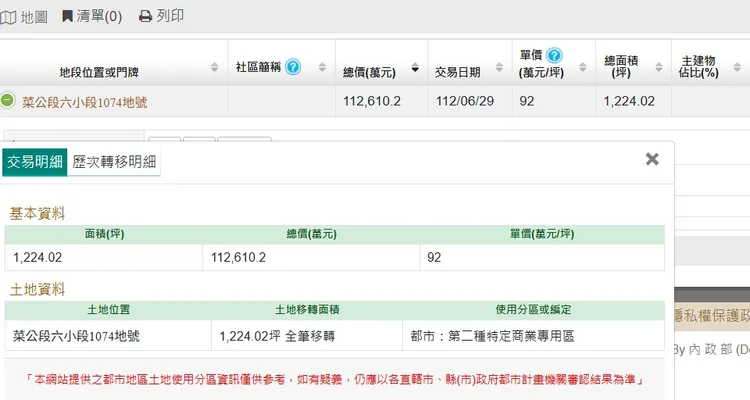Click the 基本資料 section heading
This screenshot has width=750, height=400.
coord(37,213)
